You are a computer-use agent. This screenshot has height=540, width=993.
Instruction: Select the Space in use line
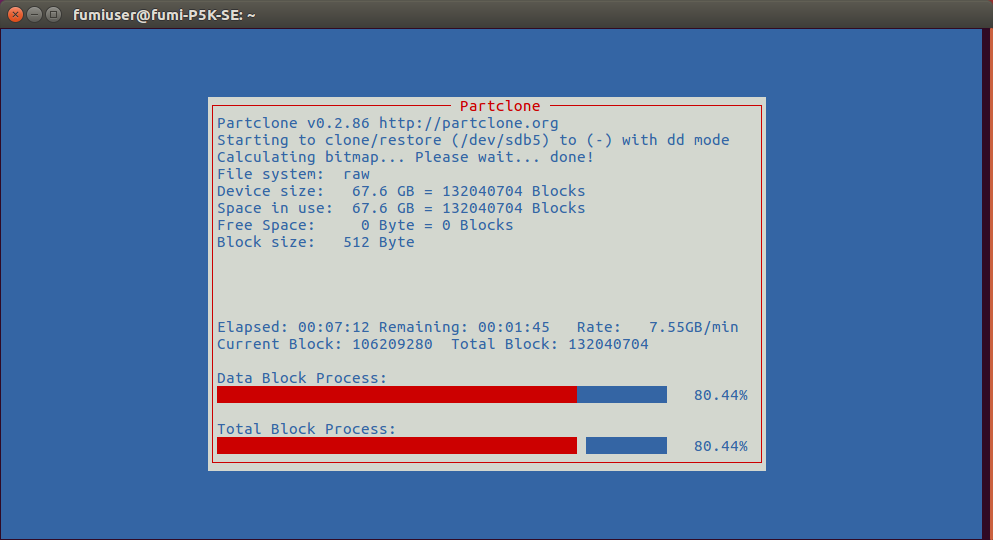pyautogui.click(x=401, y=208)
